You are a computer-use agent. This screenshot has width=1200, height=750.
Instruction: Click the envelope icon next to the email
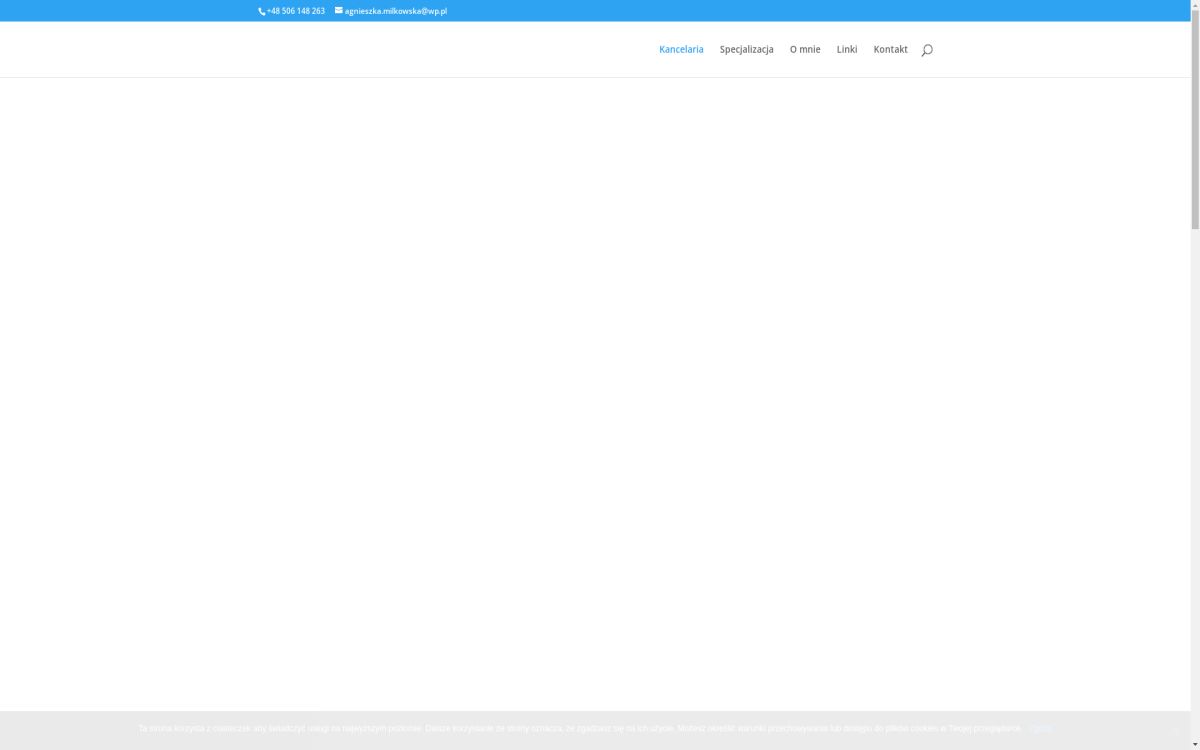338,11
